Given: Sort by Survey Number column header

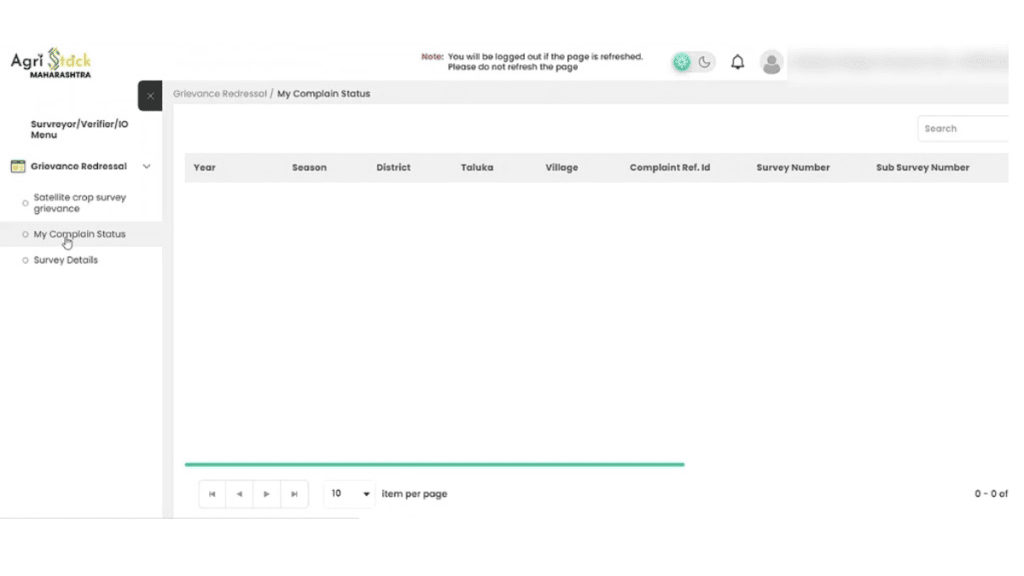Looking at the screenshot, I should tap(793, 168).
